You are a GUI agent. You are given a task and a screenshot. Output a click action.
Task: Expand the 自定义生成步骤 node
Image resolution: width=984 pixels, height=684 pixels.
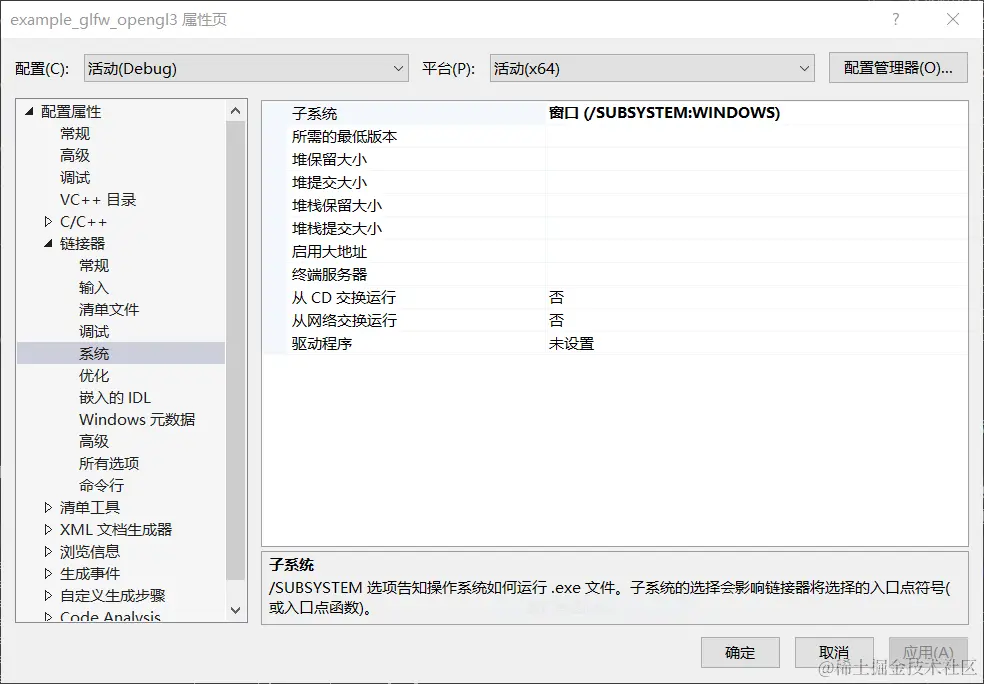(48, 596)
